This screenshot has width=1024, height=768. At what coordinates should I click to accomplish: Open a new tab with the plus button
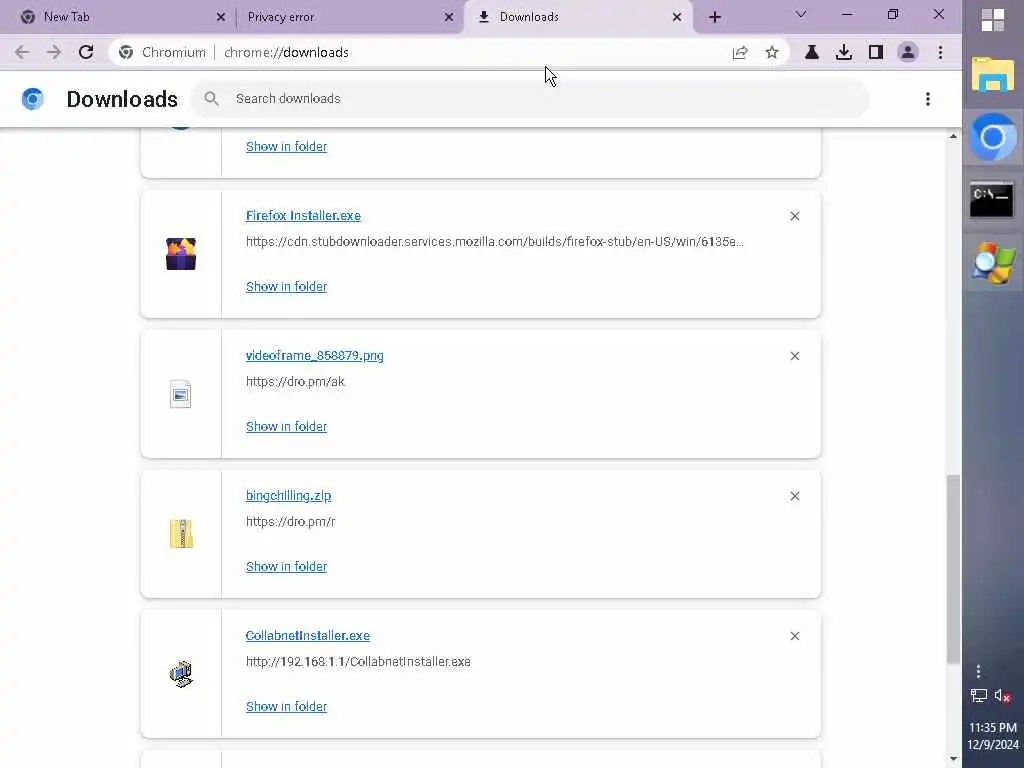(715, 17)
